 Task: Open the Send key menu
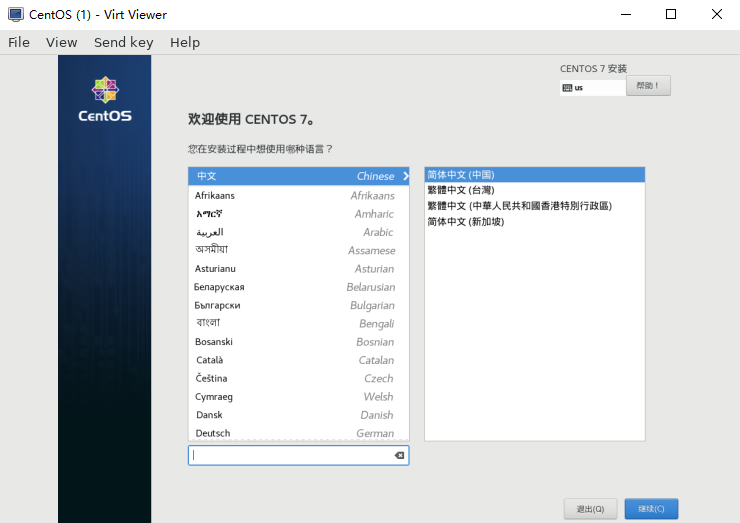pos(123,42)
